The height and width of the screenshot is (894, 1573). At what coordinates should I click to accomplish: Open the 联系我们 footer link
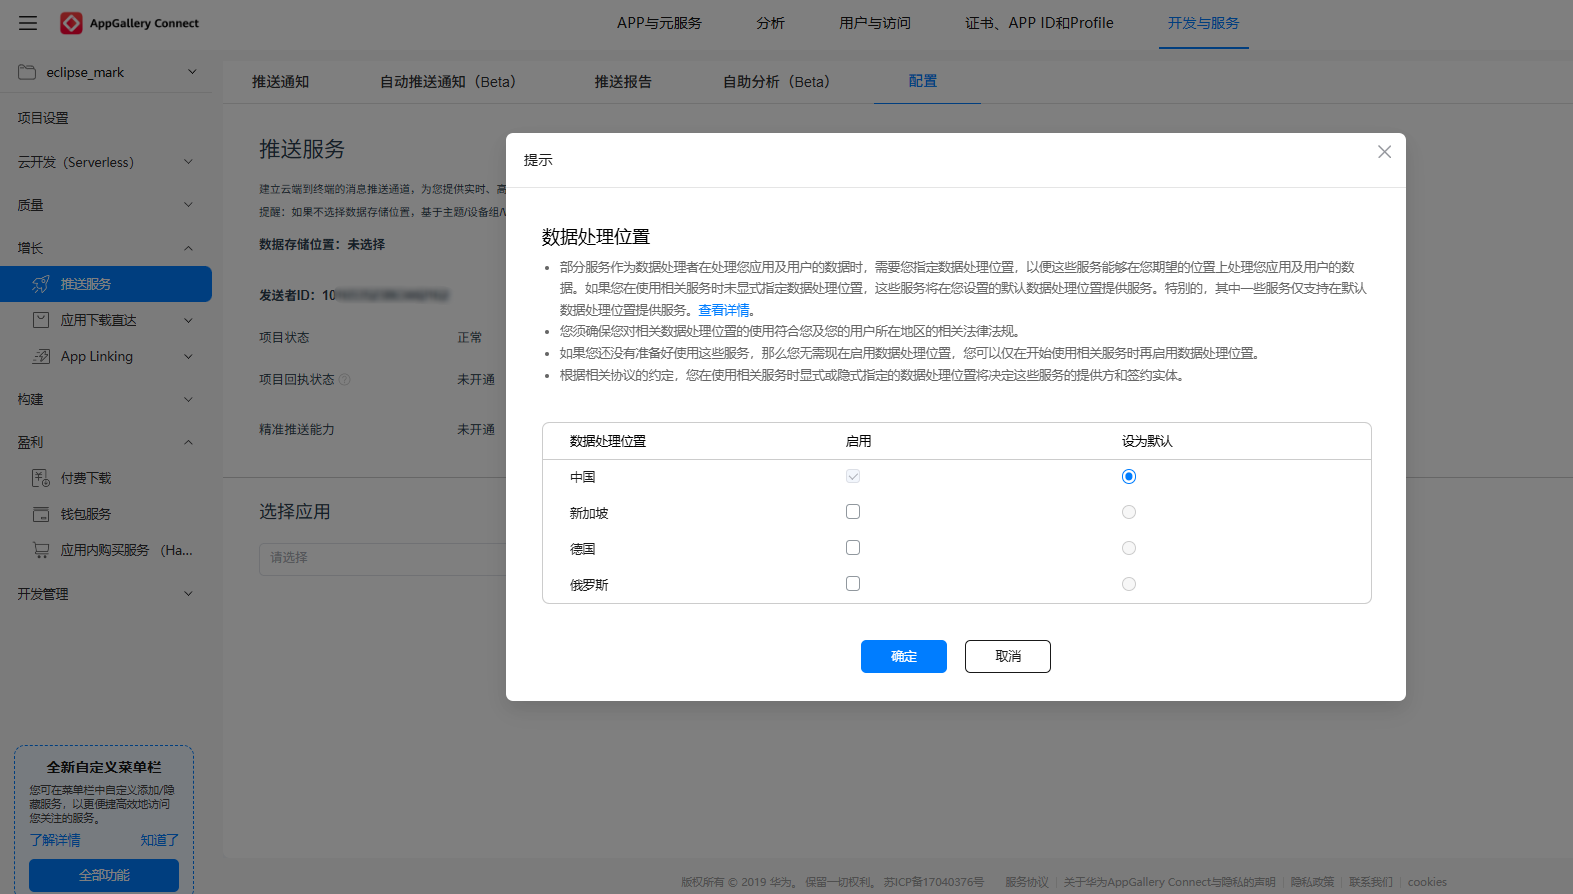(x=1371, y=882)
